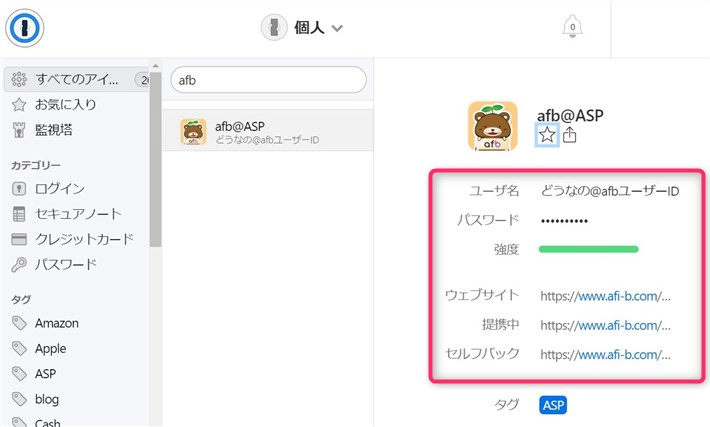The image size is (710, 427).
Task: Select afb@ASP item in results list
Action: pos(268,130)
